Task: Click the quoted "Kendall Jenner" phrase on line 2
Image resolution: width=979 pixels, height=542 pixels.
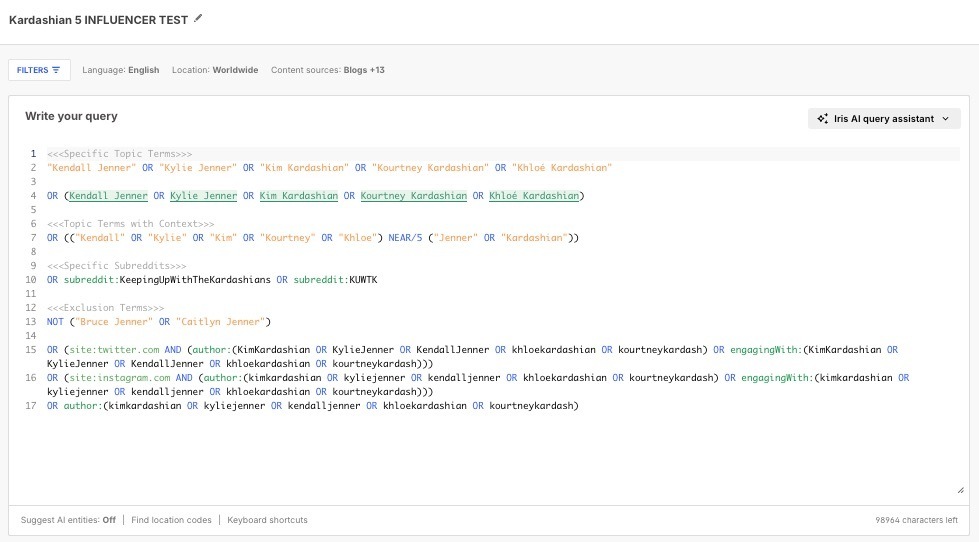Action: click(x=91, y=167)
